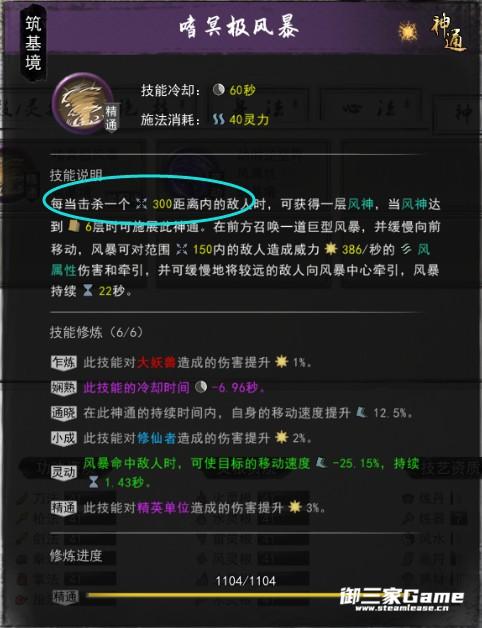Click the 神通 category label
482x628 pixels.
[449, 33]
